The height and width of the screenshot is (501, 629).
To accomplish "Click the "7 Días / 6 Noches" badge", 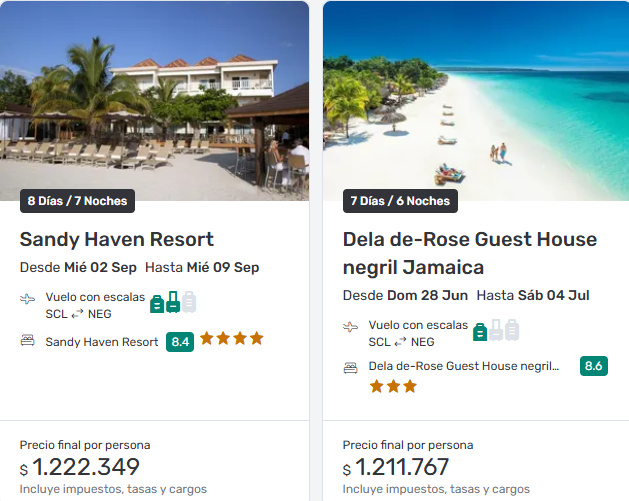I will pos(400,201).
